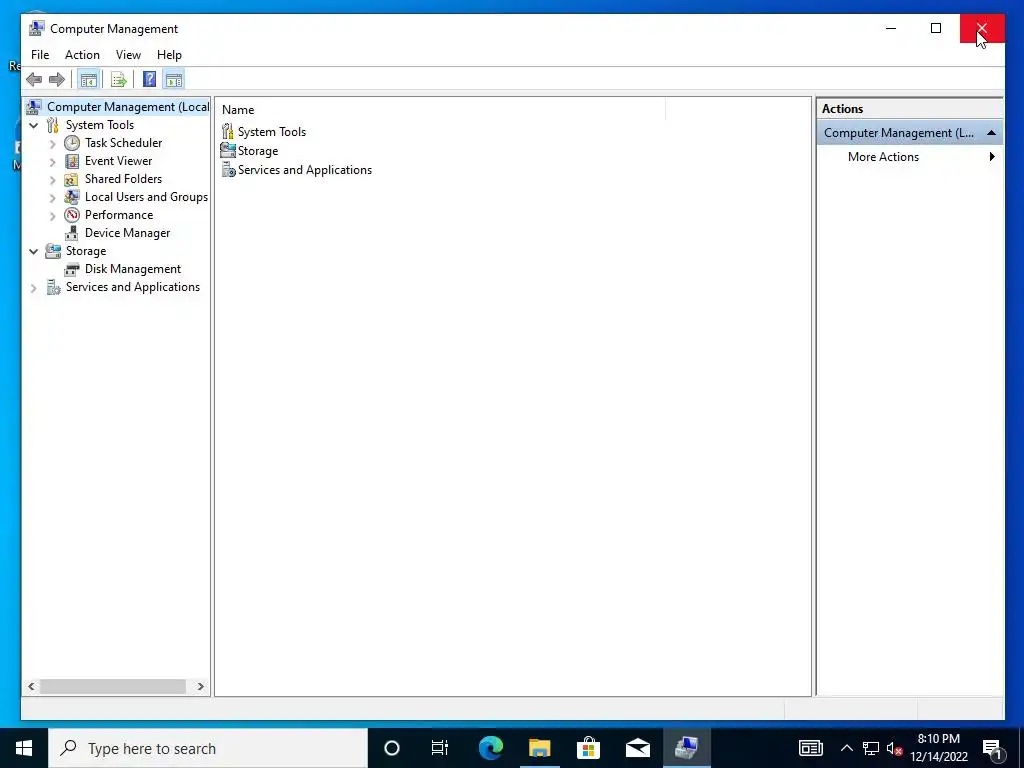Click the taskbar search box

pos(208,748)
